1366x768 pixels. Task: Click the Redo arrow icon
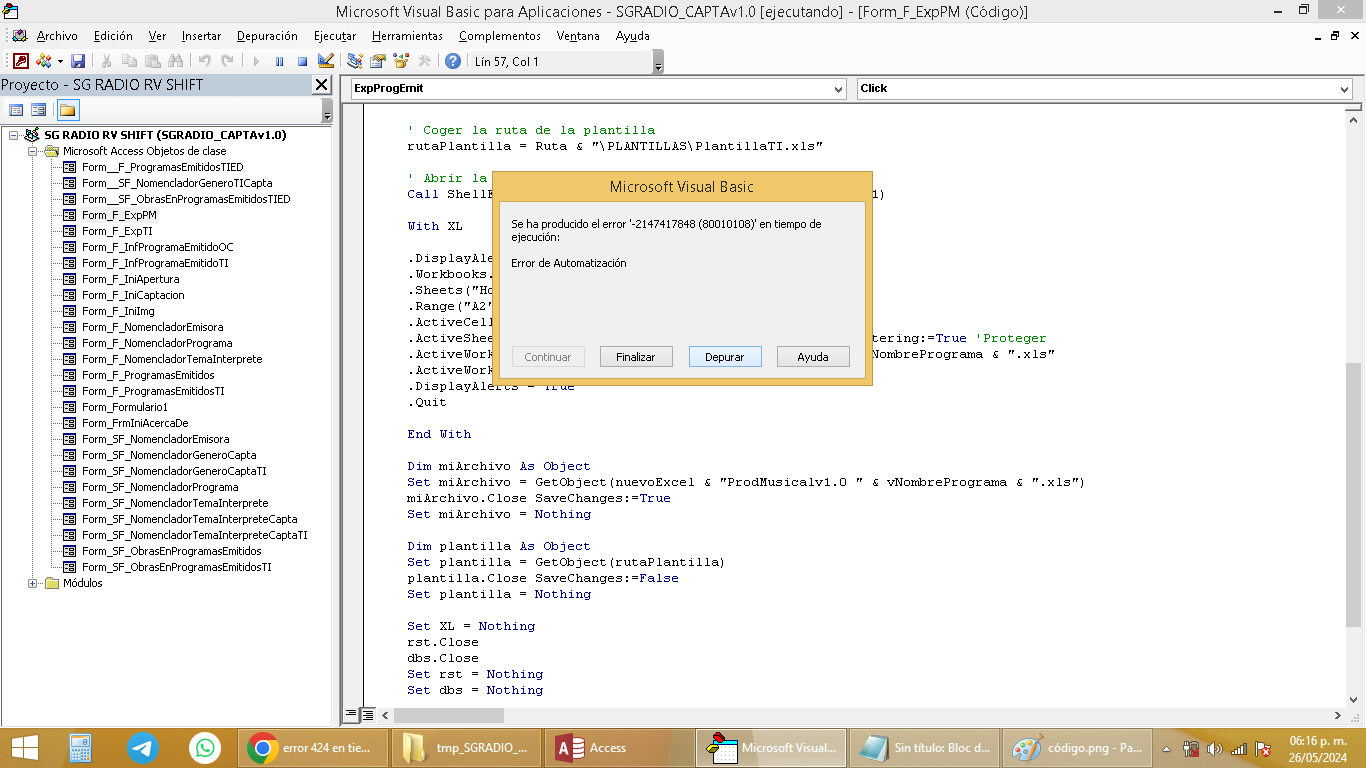(x=227, y=61)
